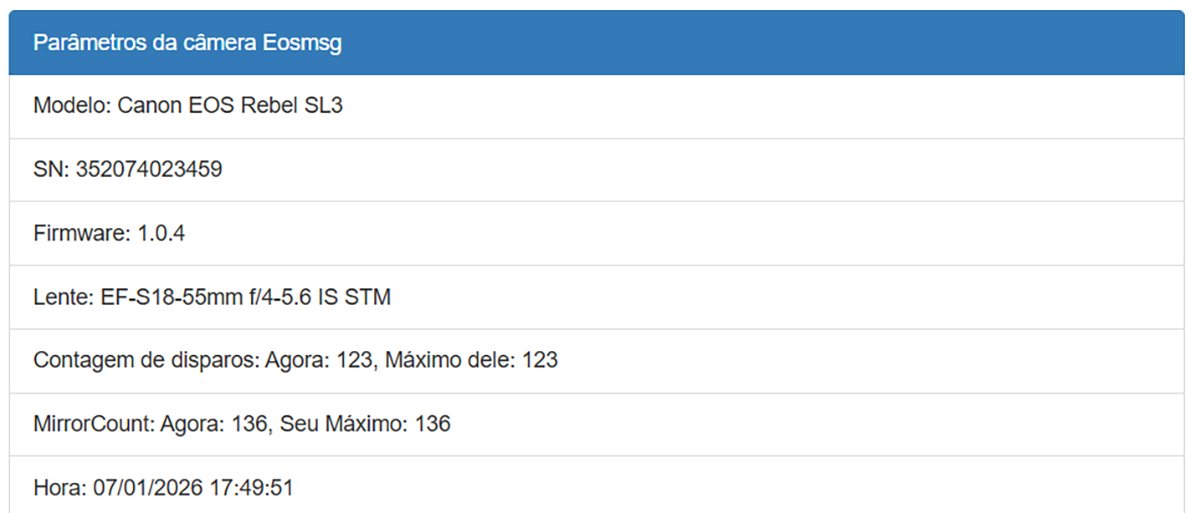Click the Parâmetros da câmera Eosmsg header
Image resolution: width=1200 pixels, height=513 pixels.
187,43
